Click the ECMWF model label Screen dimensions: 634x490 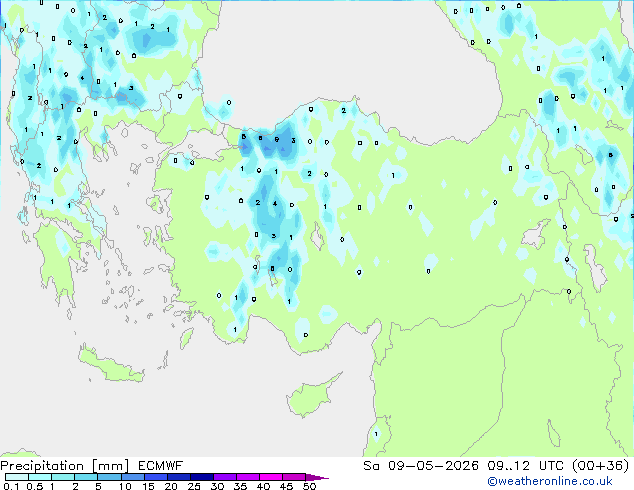tap(161, 466)
